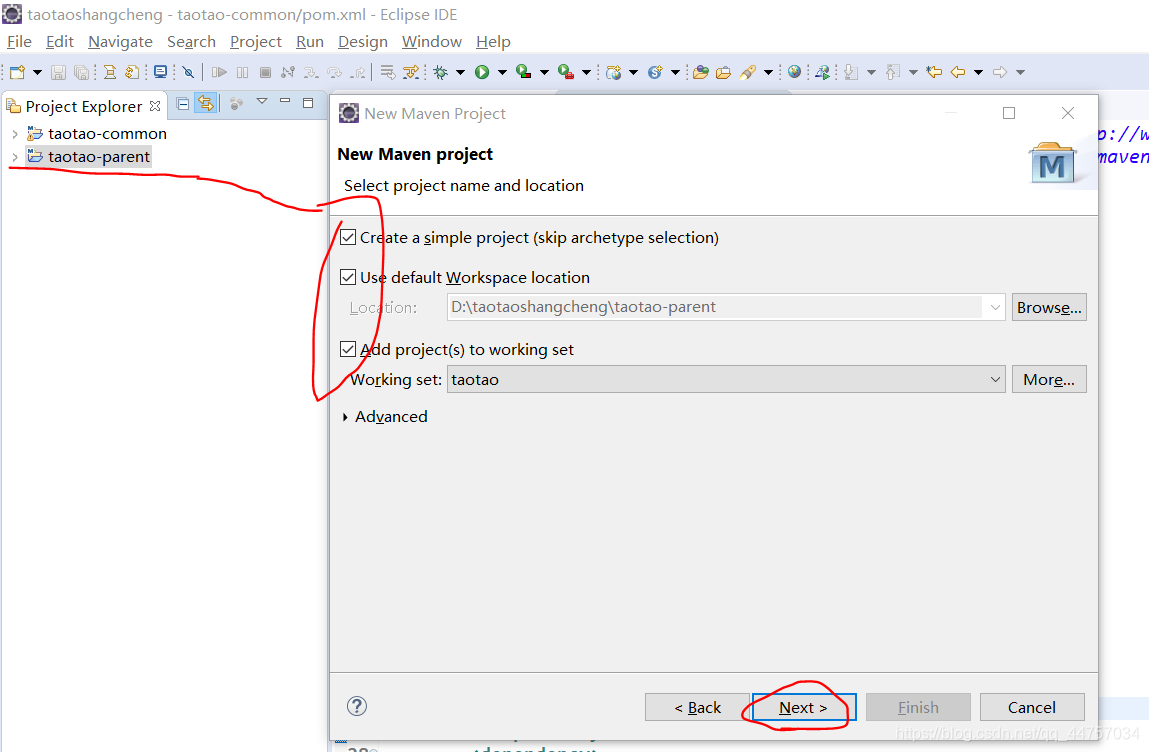Click the Suspend debug icon
Viewport: 1149px width, 752px height.
[243, 72]
